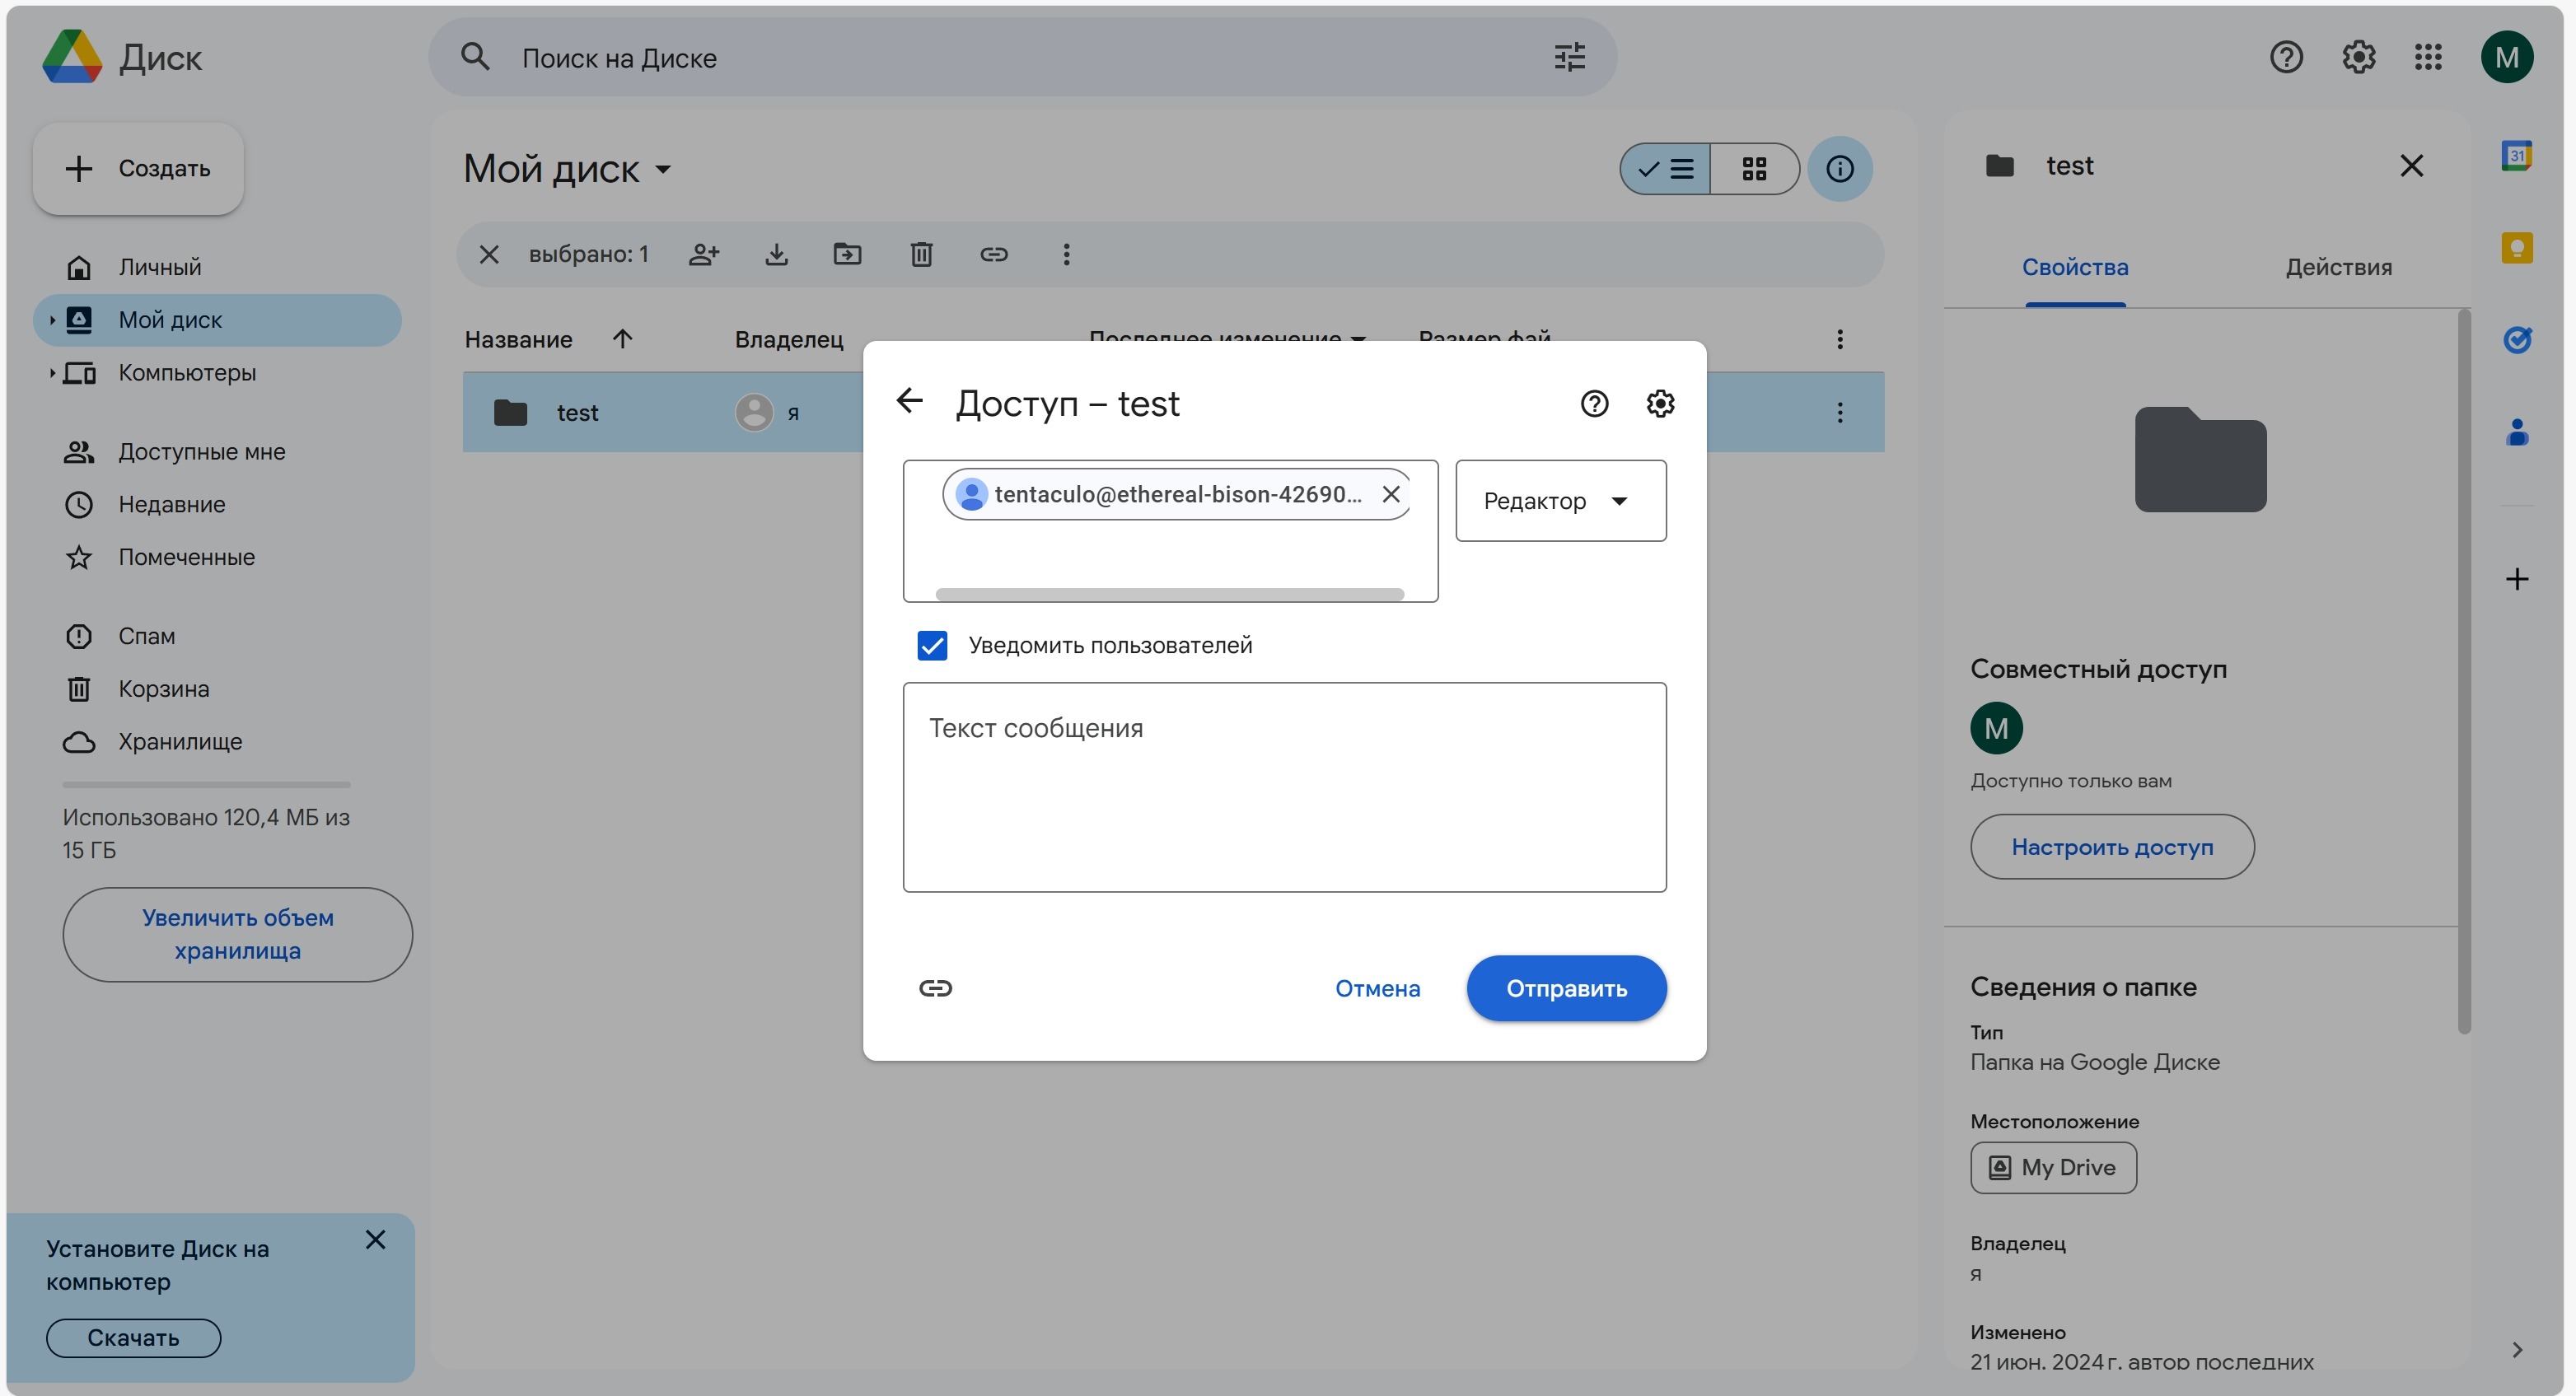Screen dimensions: 2576x1396
Task: Expand the Мой диск tree arrow
Action: click(x=51, y=320)
